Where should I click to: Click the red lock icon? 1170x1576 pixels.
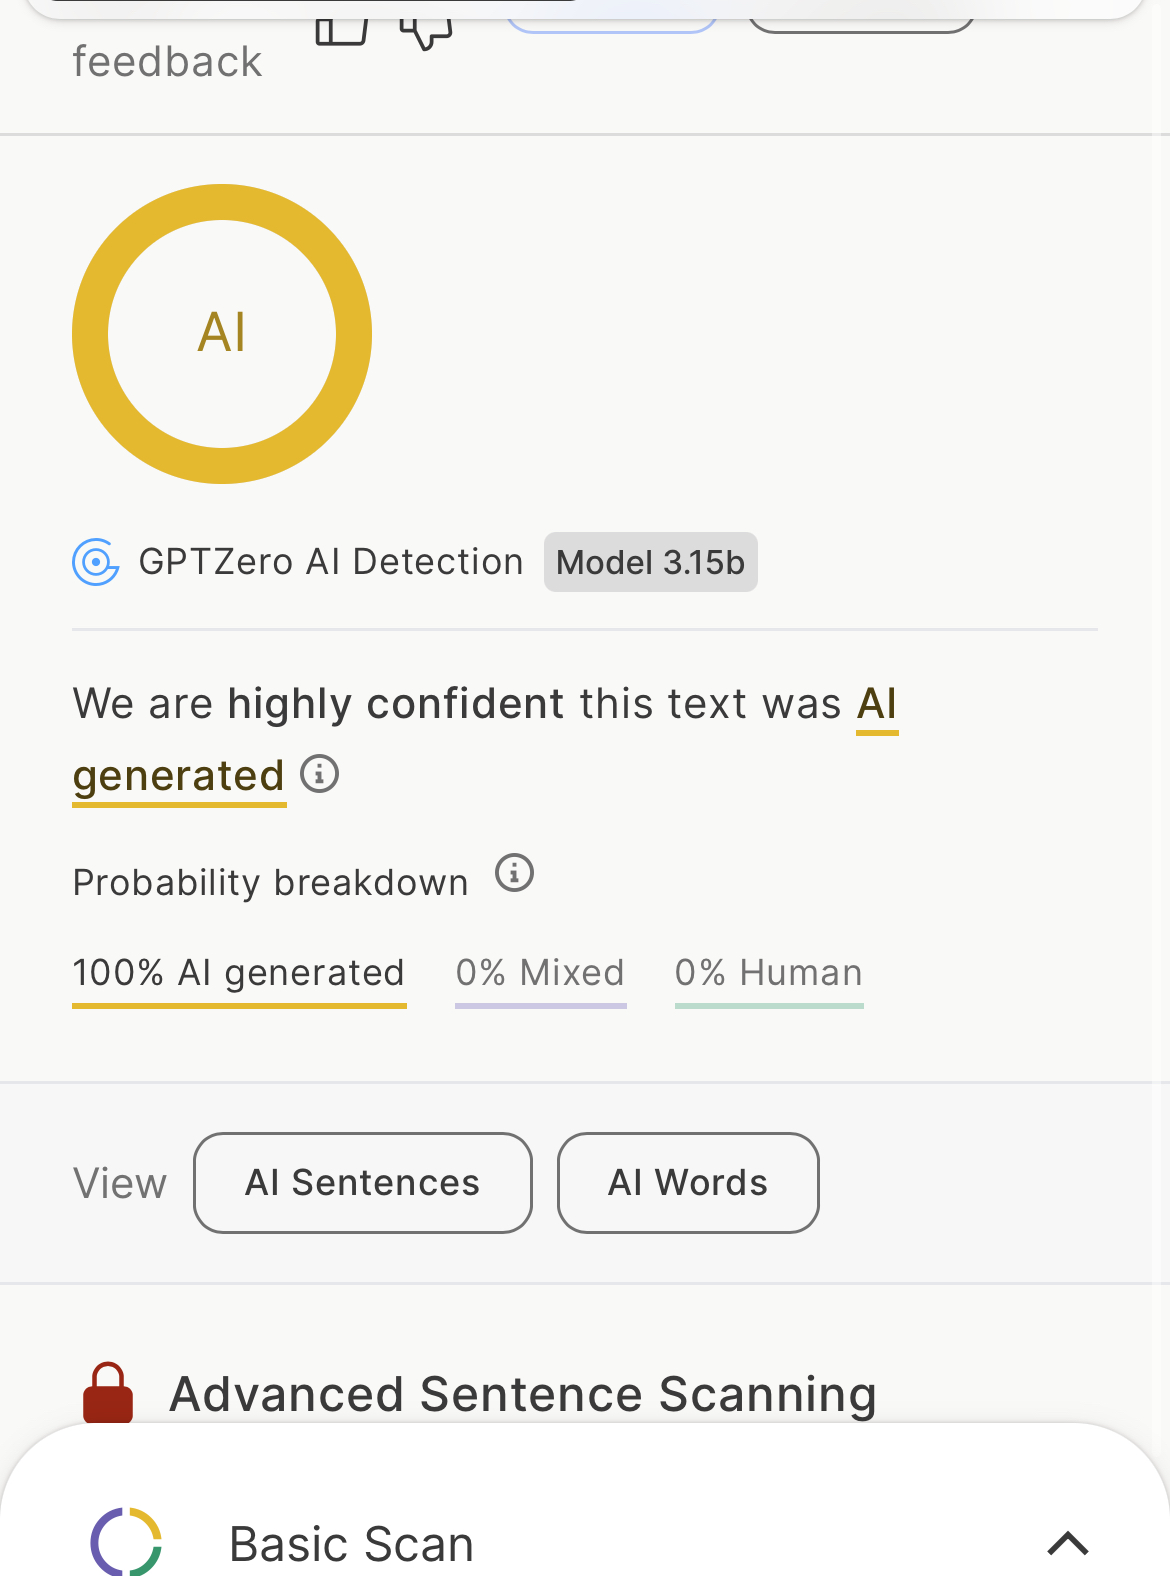(108, 1391)
